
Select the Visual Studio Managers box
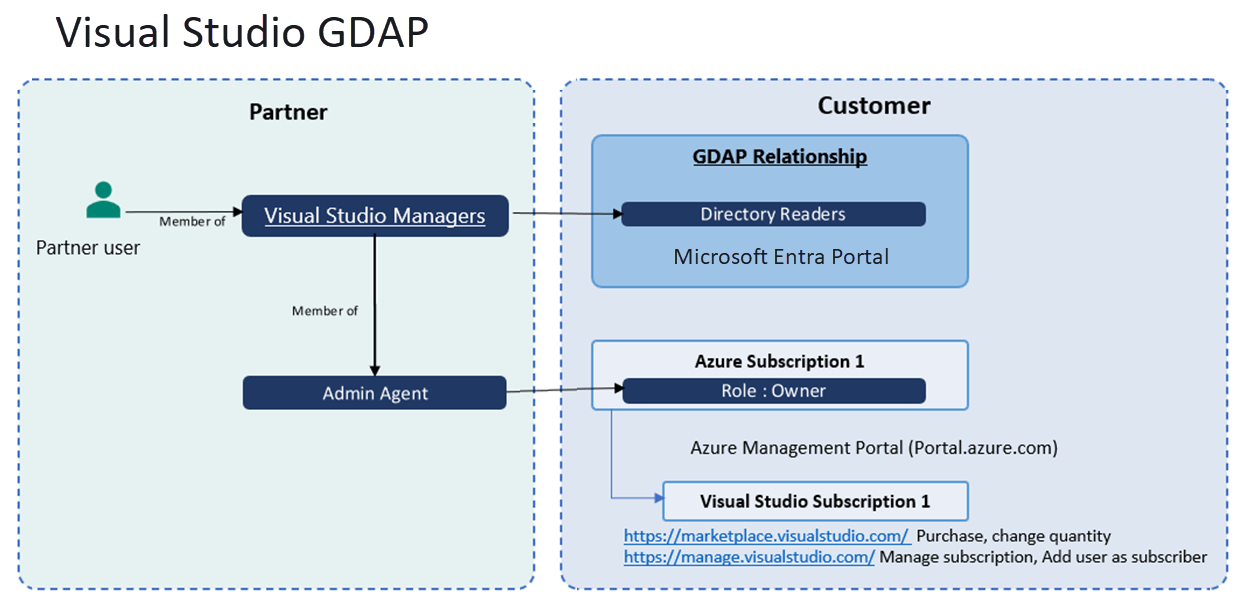click(x=374, y=216)
